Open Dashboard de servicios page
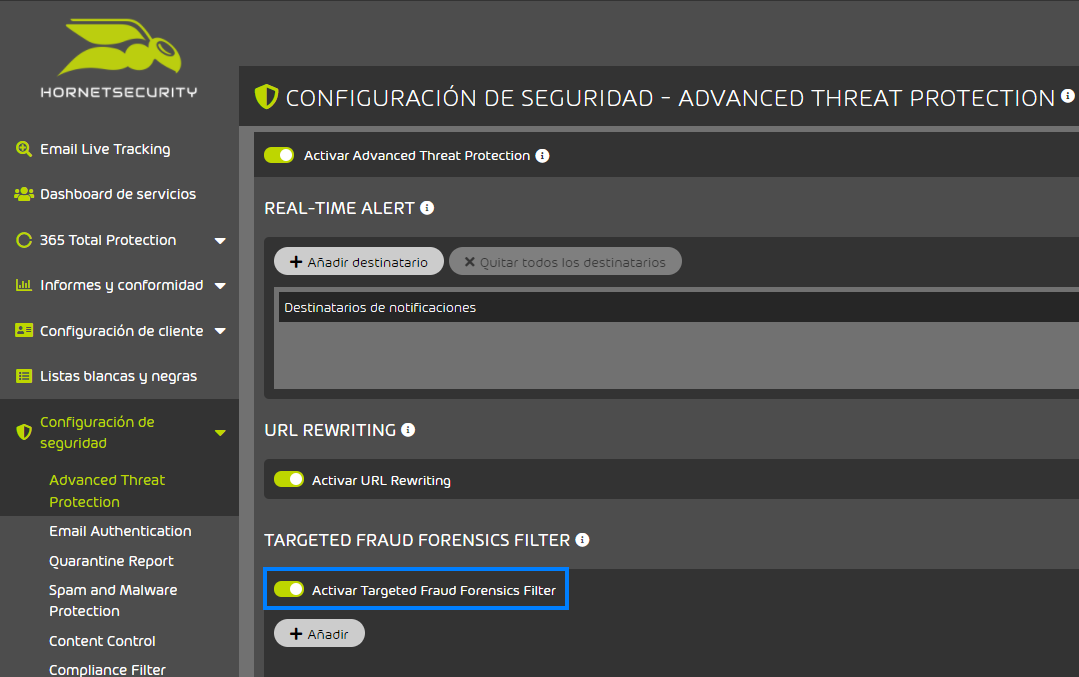Screen dimensions: 1079x677 [118, 194]
